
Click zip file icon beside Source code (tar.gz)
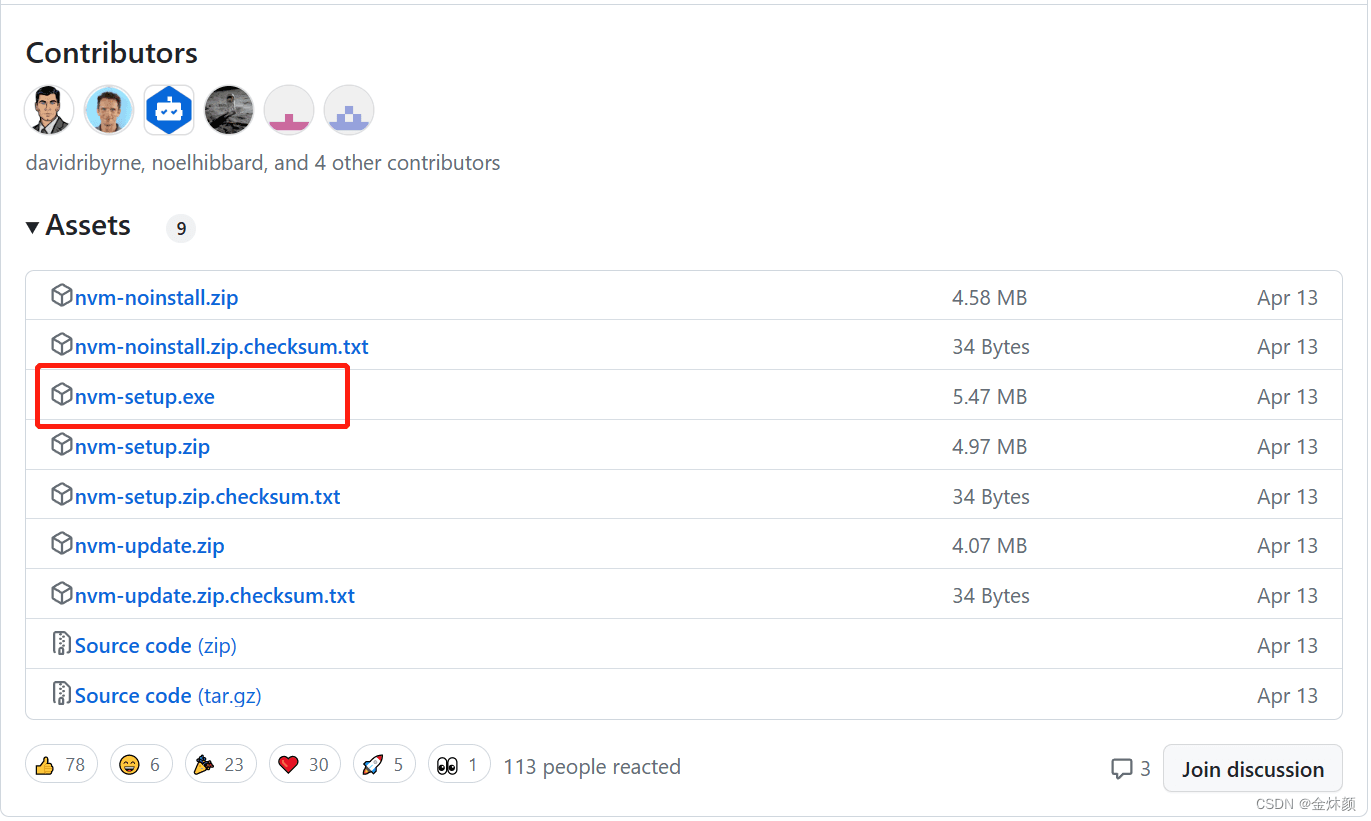(x=62, y=694)
